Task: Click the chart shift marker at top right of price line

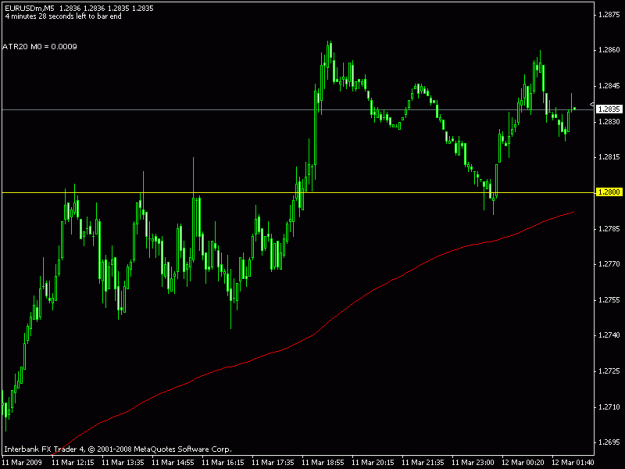Action: (x=592, y=104)
